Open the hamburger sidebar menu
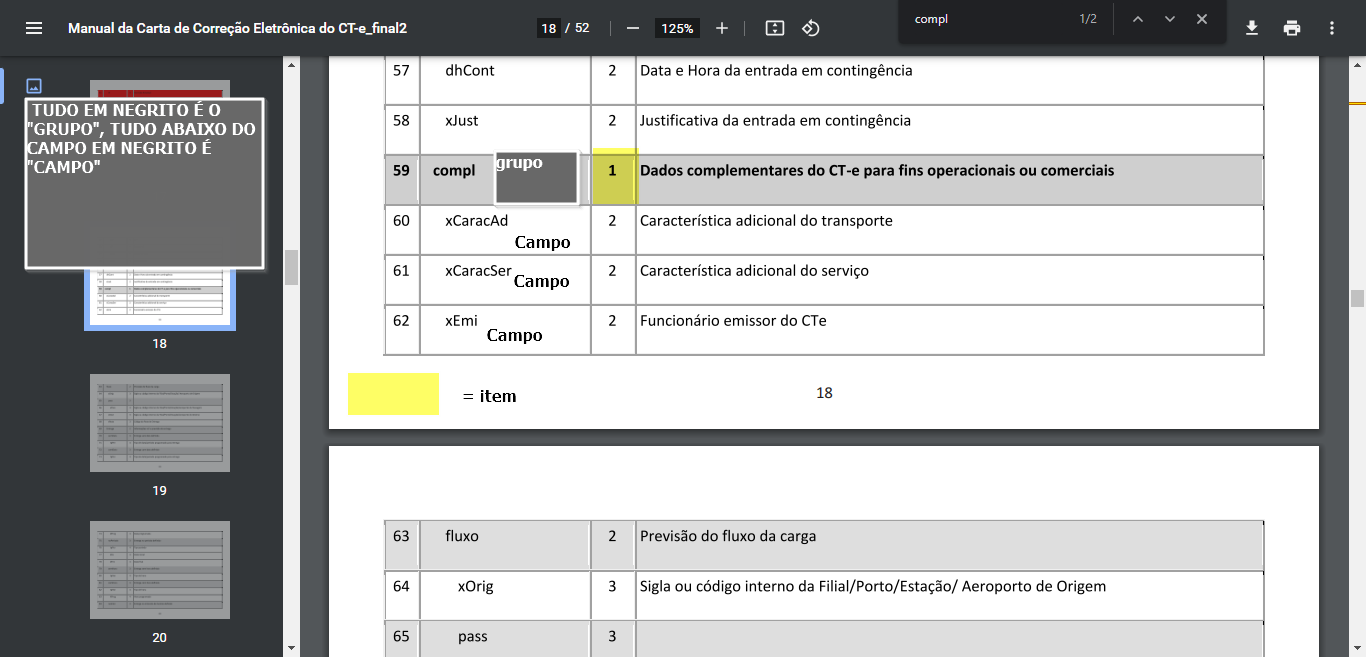The image size is (1366, 657). coord(34,28)
